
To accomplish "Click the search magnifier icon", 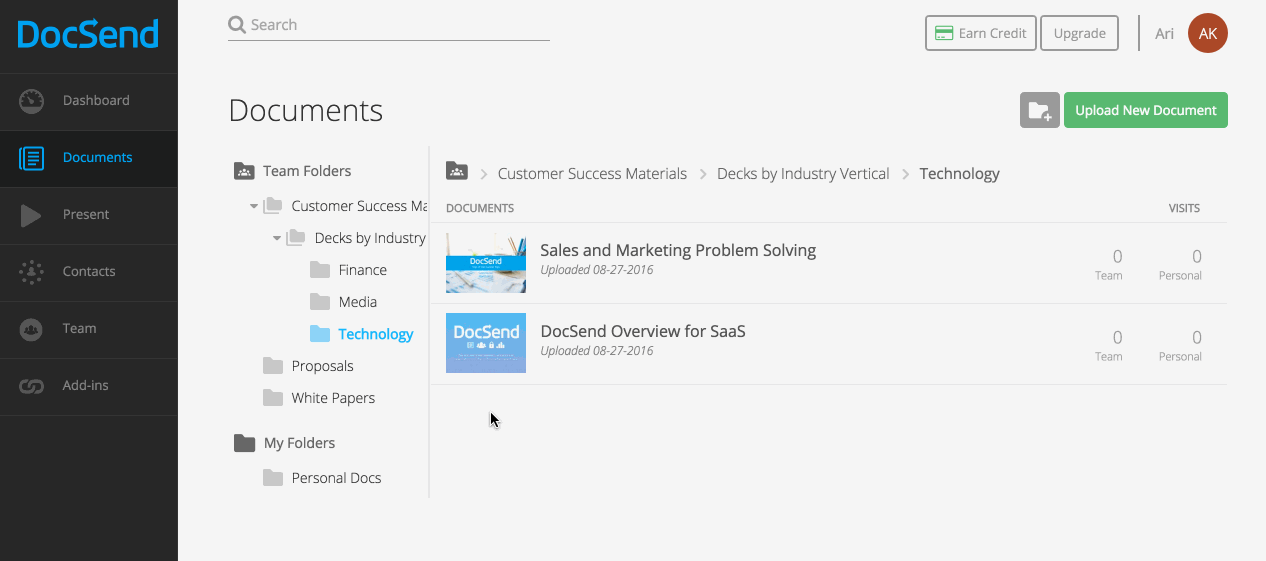I will pos(237,25).
